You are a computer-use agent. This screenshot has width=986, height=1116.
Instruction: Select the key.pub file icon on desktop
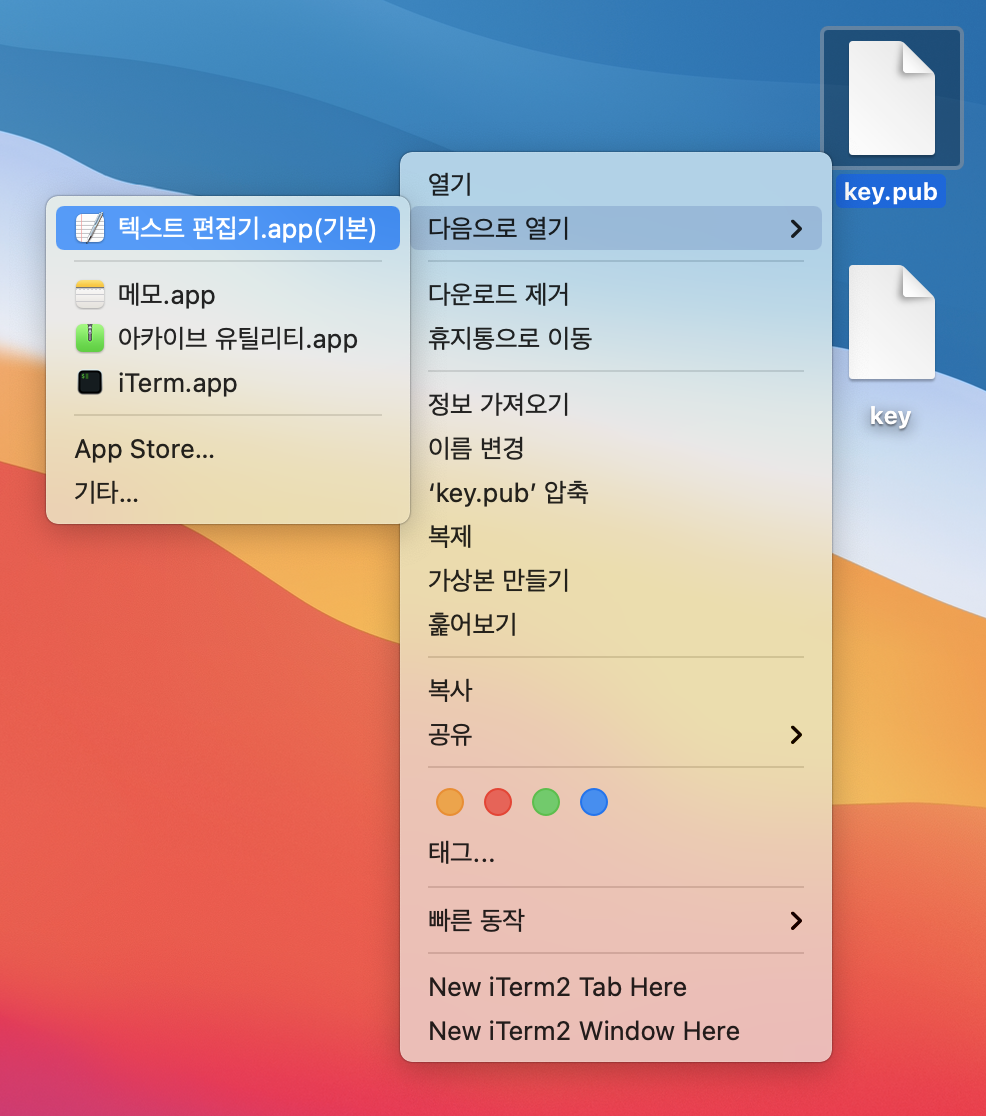pos(891,98)
